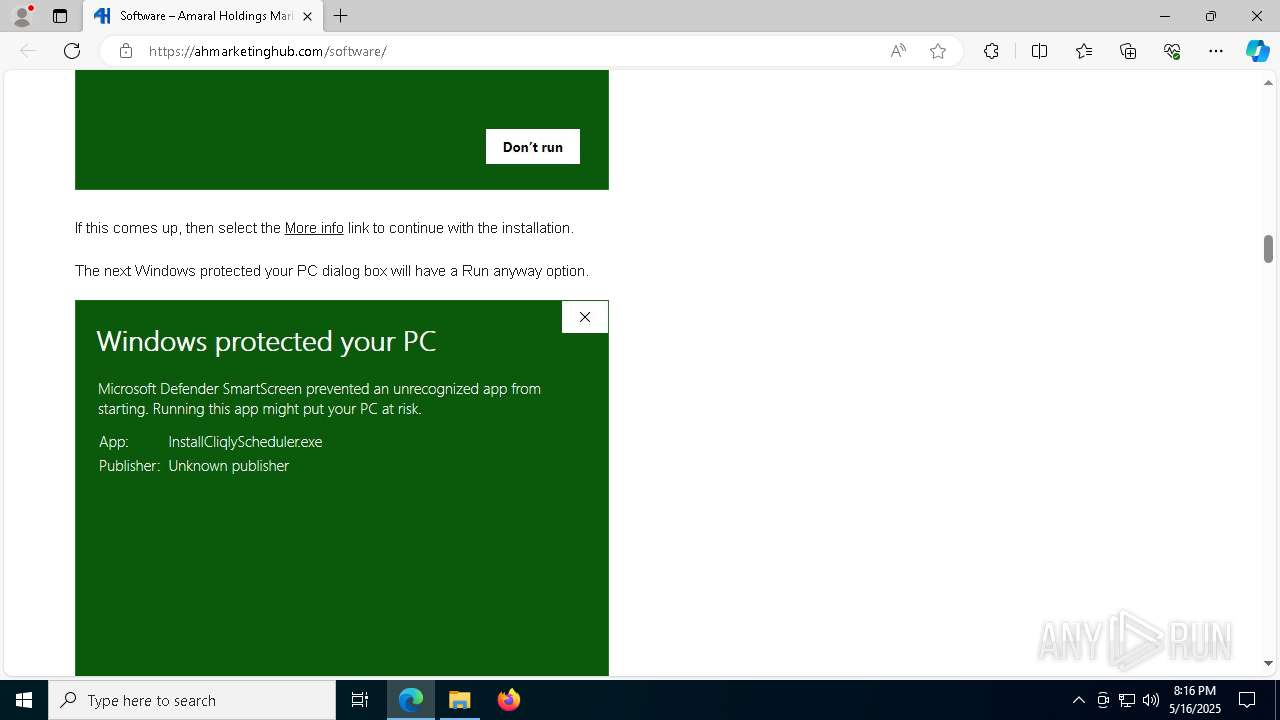Image resolution: width=1280 pixels, height=720 pixels.
Task: Open the Favorites list icon
Action: pyautogui.click(x=1084, y=51)
